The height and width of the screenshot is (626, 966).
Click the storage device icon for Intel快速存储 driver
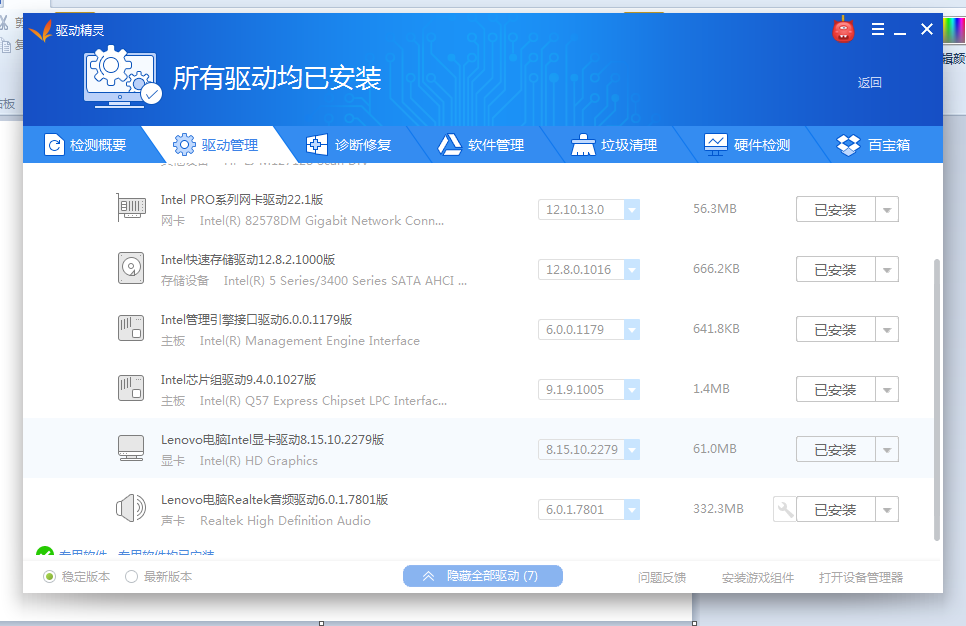[131, 269]
